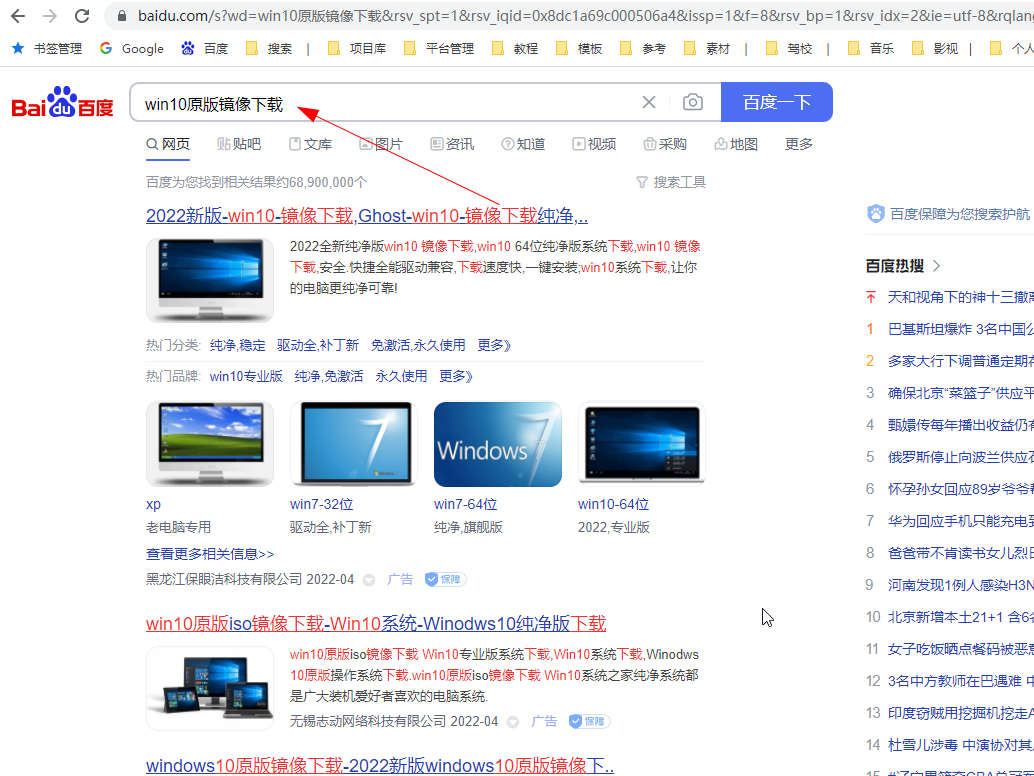
Task: Click win7-64位 text link
Action: [466, 504]
